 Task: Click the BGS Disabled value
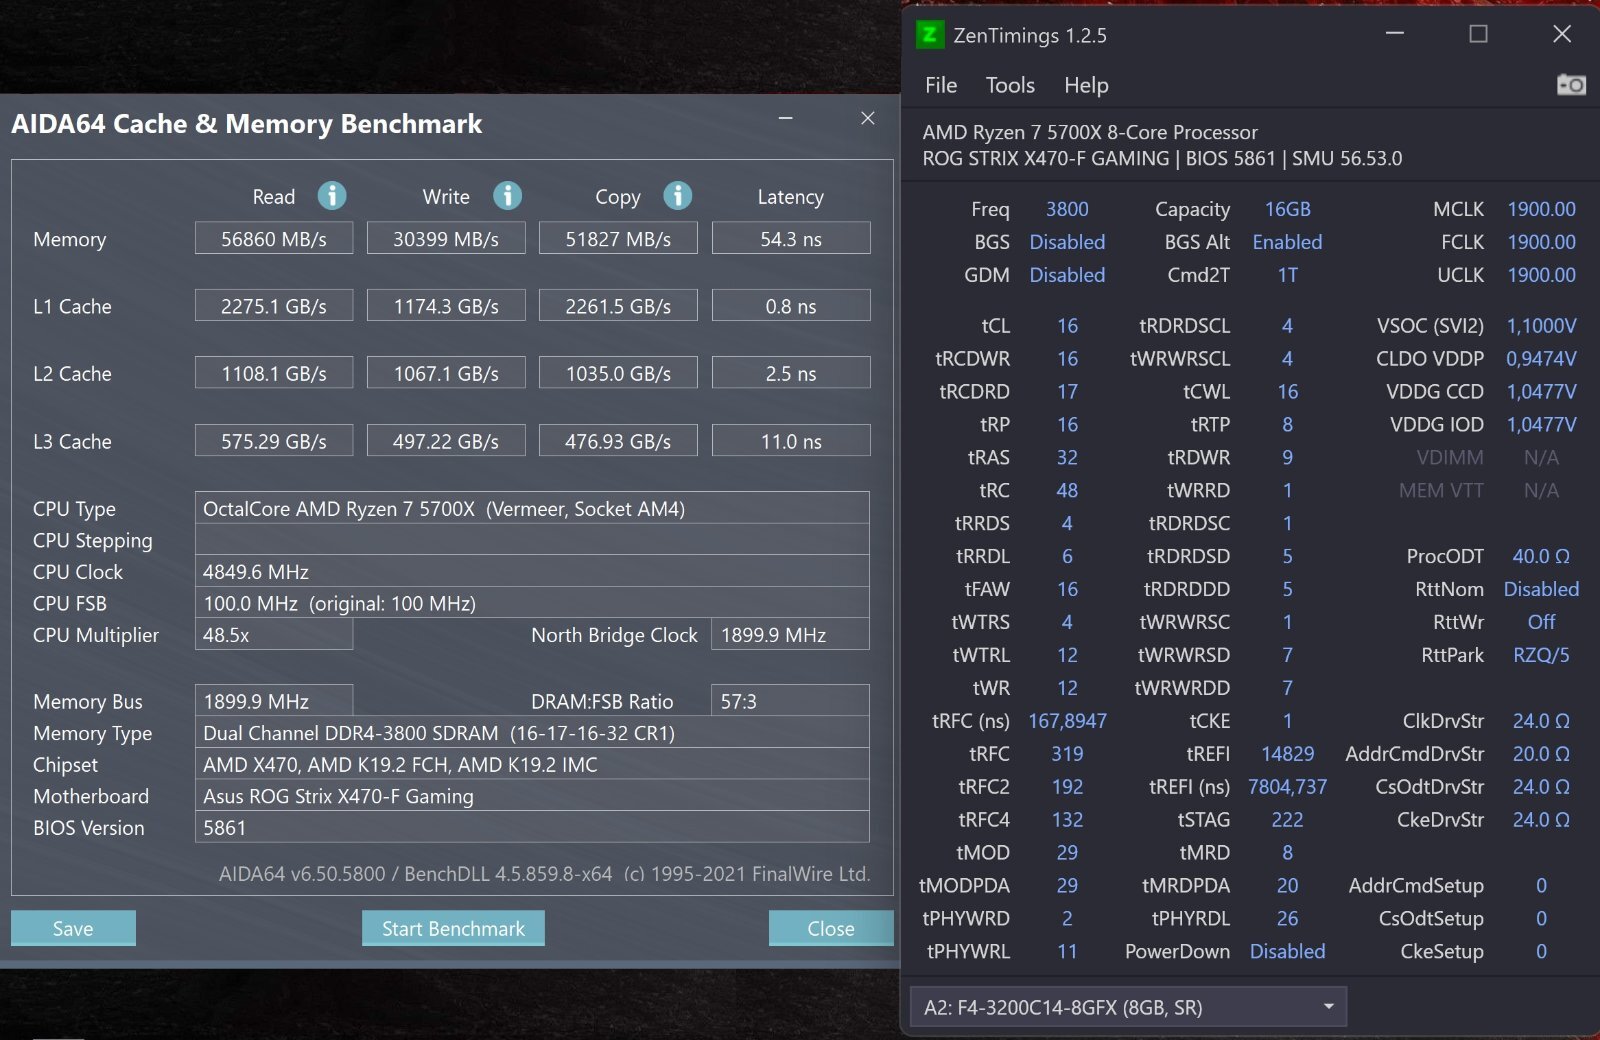tap(1067, 242)
